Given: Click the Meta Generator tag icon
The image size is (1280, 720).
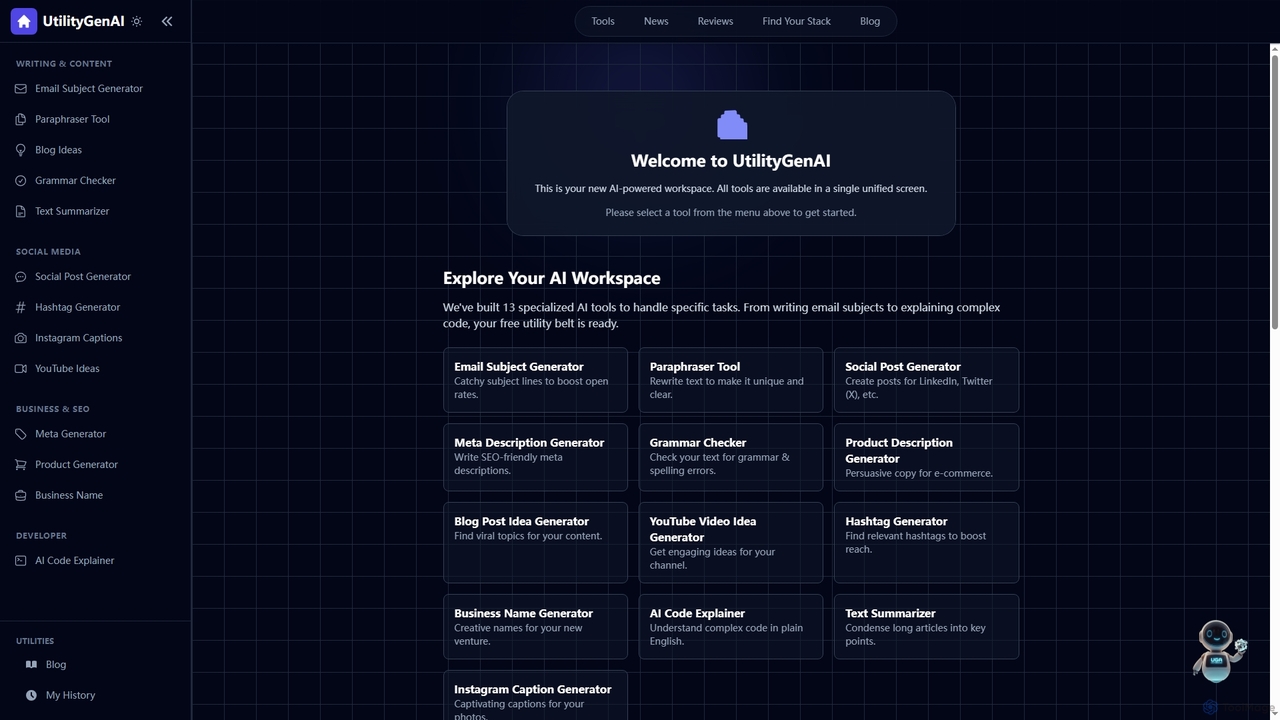Looking at the screenshot, I should click(21, 434).
